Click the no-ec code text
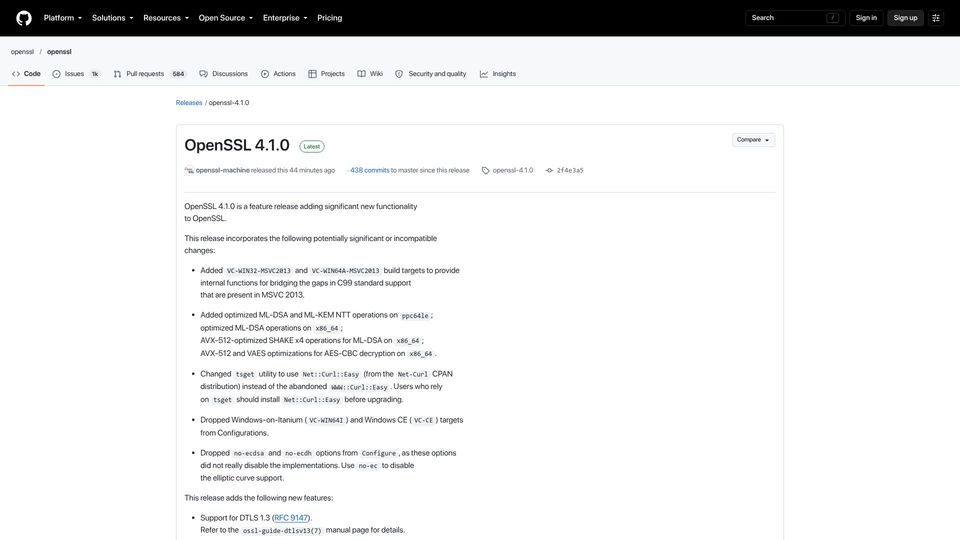 point(368,466)
